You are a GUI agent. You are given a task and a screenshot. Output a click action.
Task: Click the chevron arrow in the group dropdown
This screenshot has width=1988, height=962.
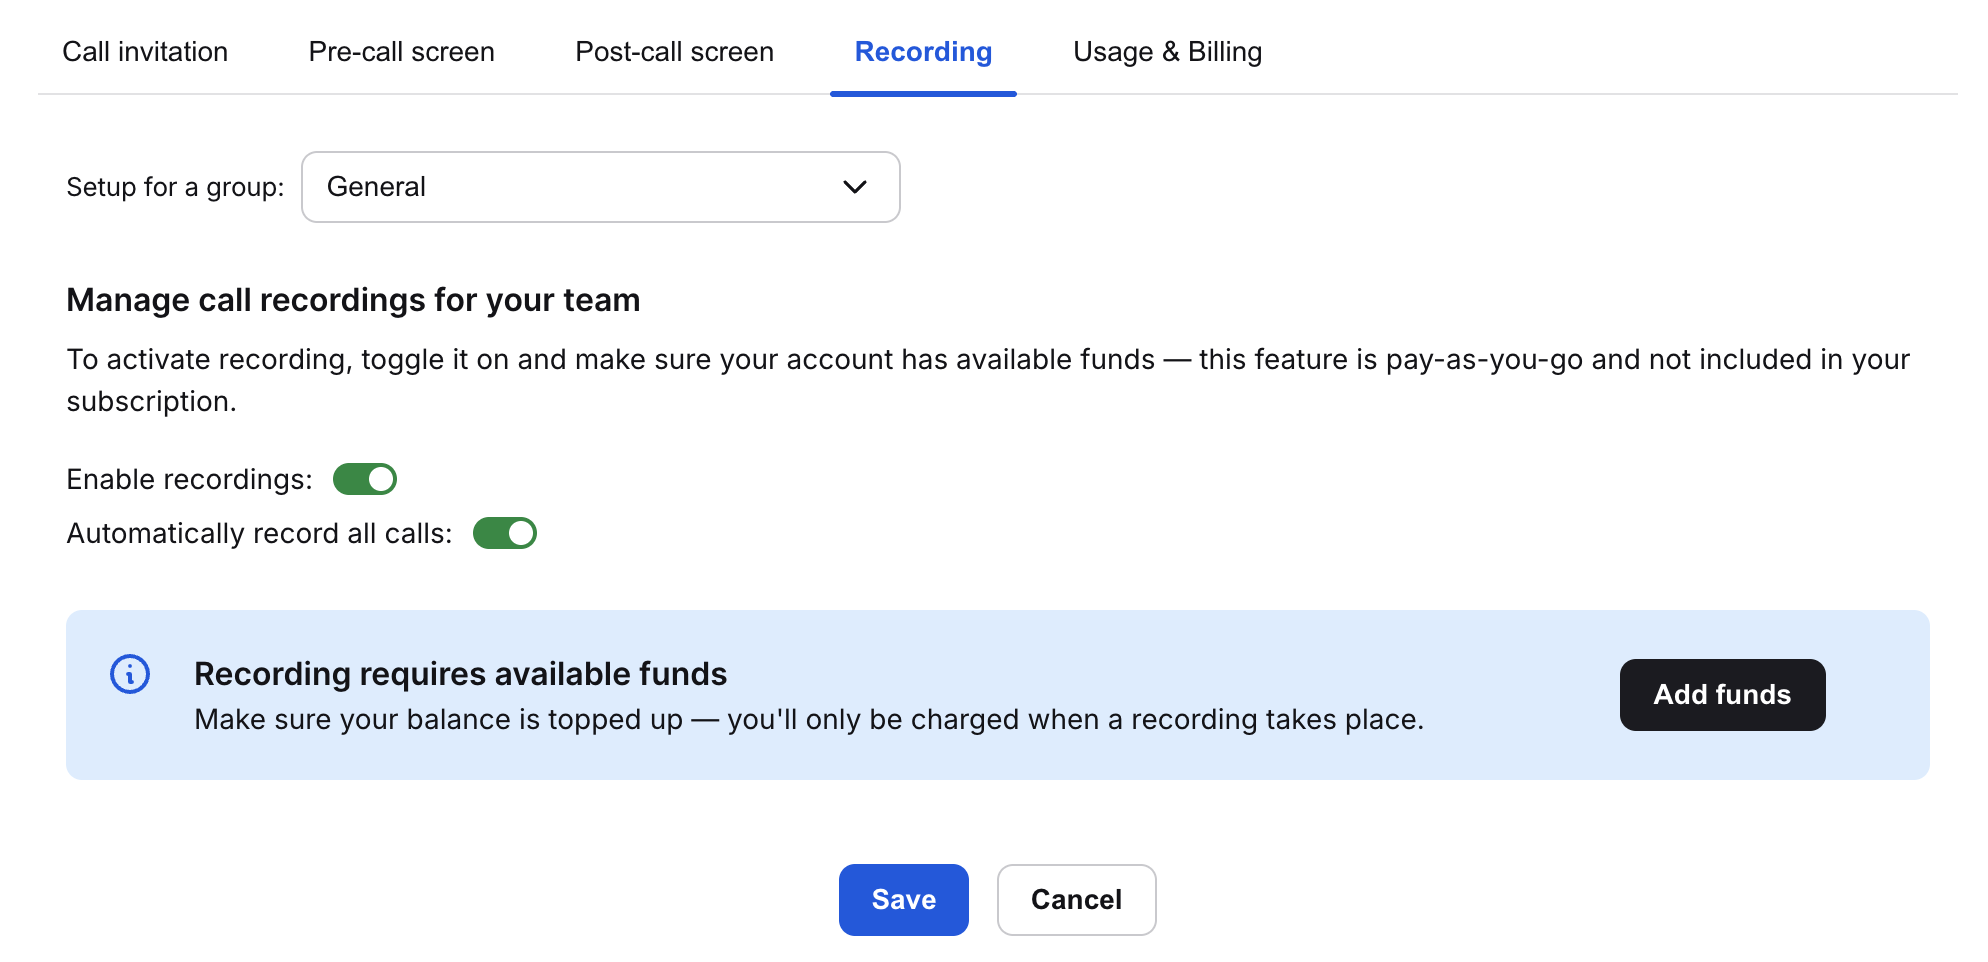pyautogui.click(x=854, y=187)
